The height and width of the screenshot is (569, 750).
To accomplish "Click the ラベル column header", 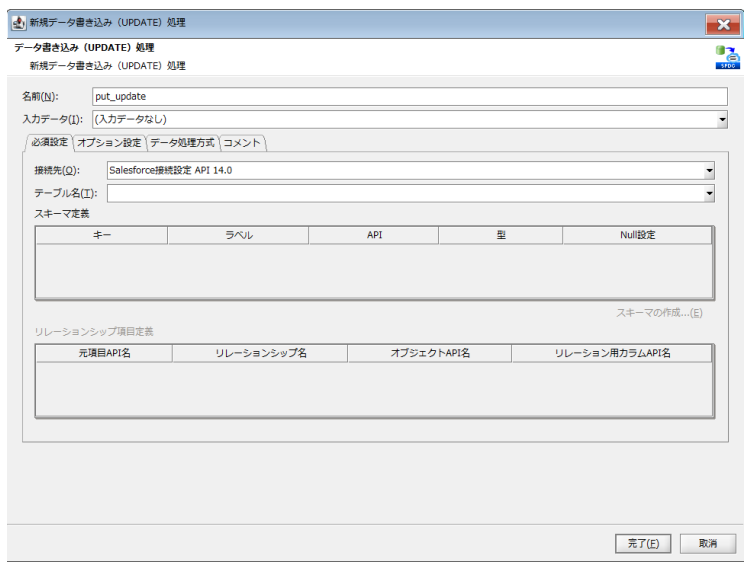I will (238, 235).
